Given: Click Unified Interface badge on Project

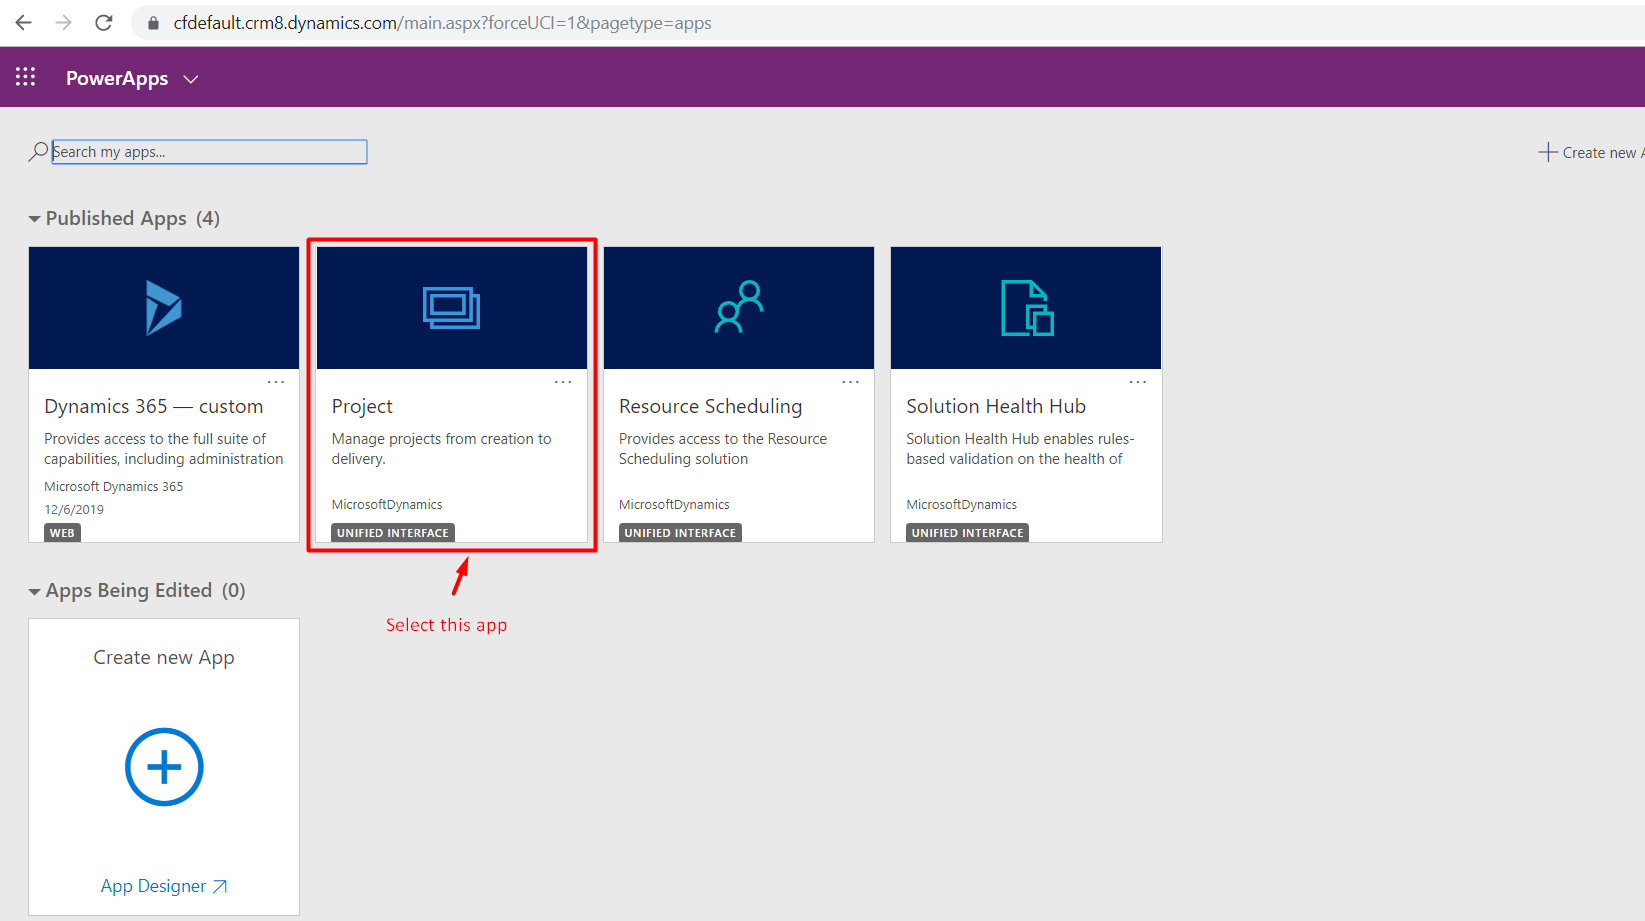Looking at the screenshot, I should [393, 533].
